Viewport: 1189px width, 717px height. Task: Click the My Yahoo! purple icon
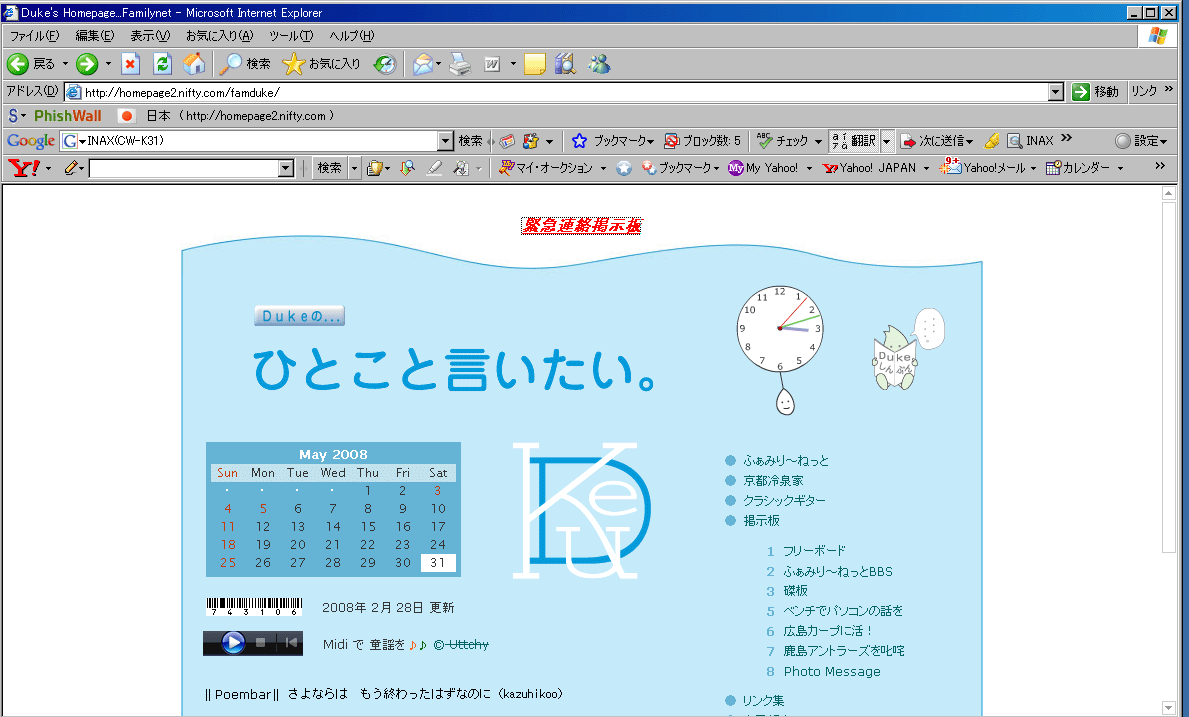(736, 168)
